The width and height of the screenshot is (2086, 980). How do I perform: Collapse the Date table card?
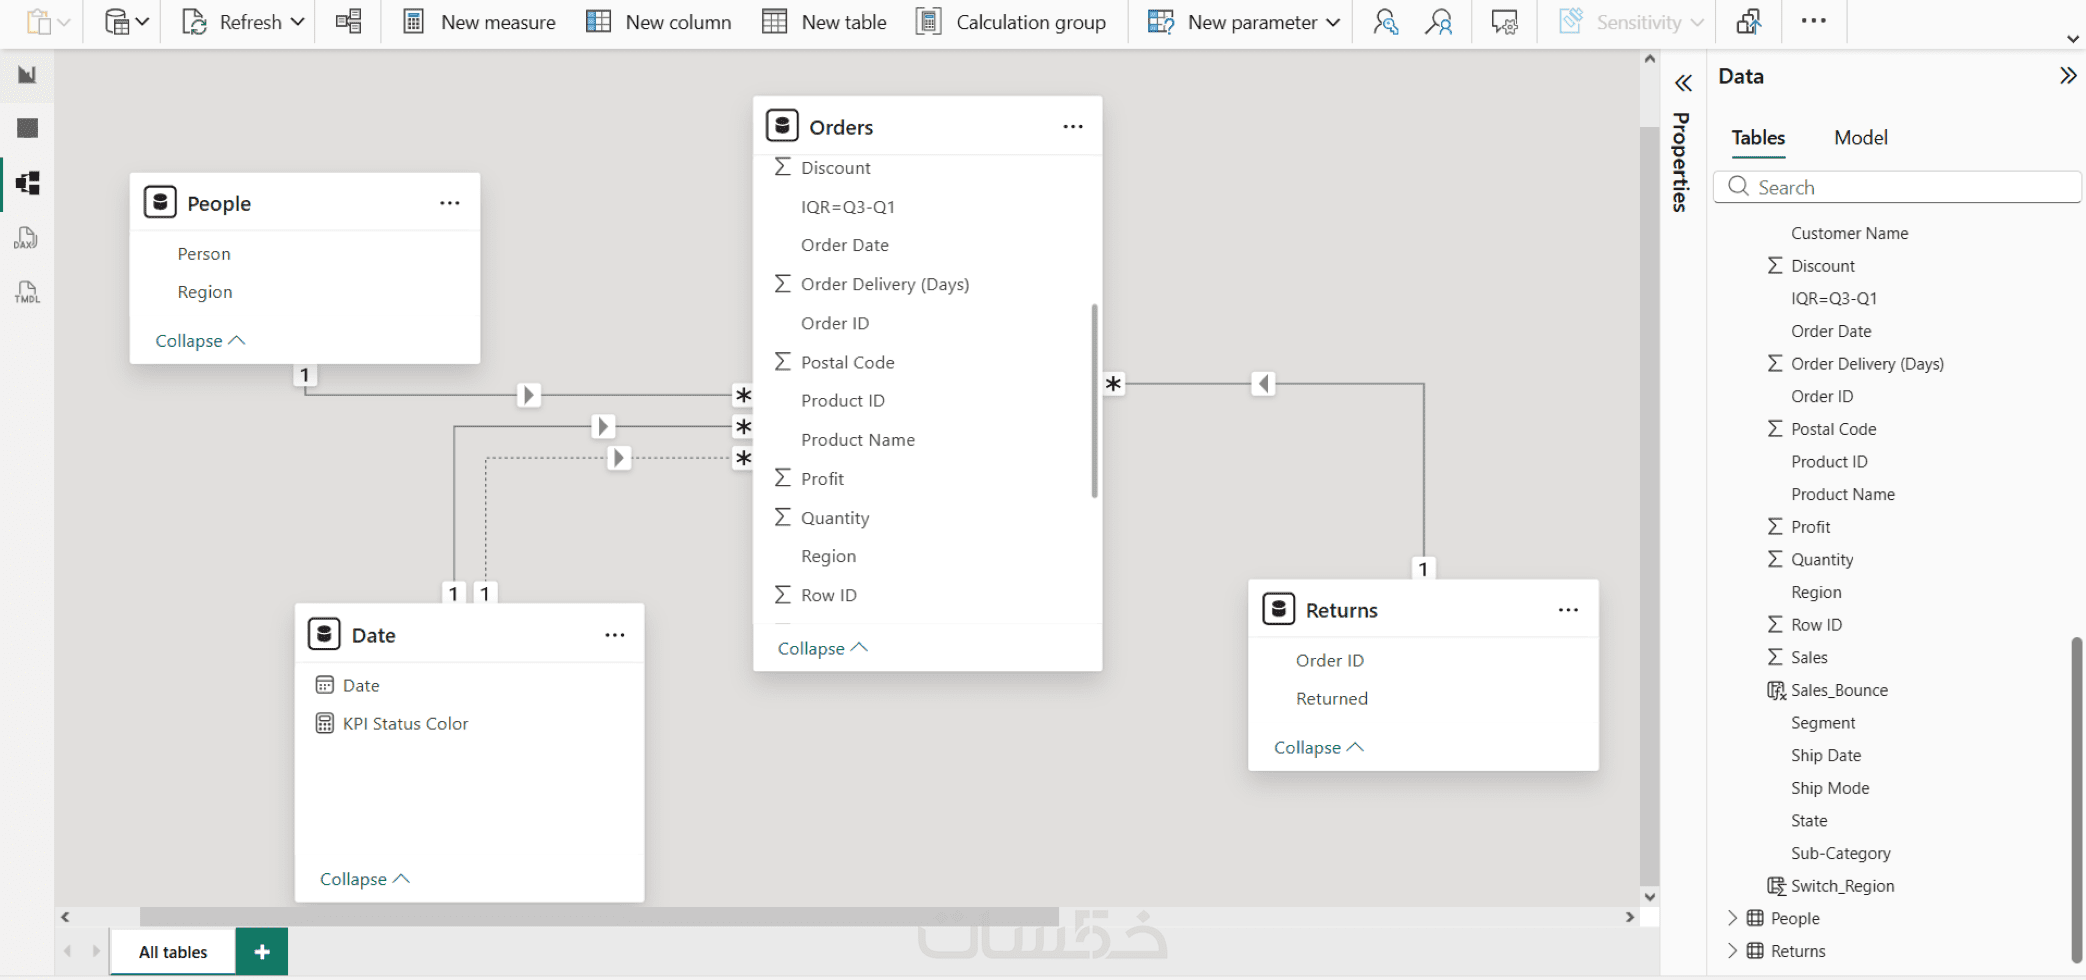pyautogui.click(x=364, y=879)
